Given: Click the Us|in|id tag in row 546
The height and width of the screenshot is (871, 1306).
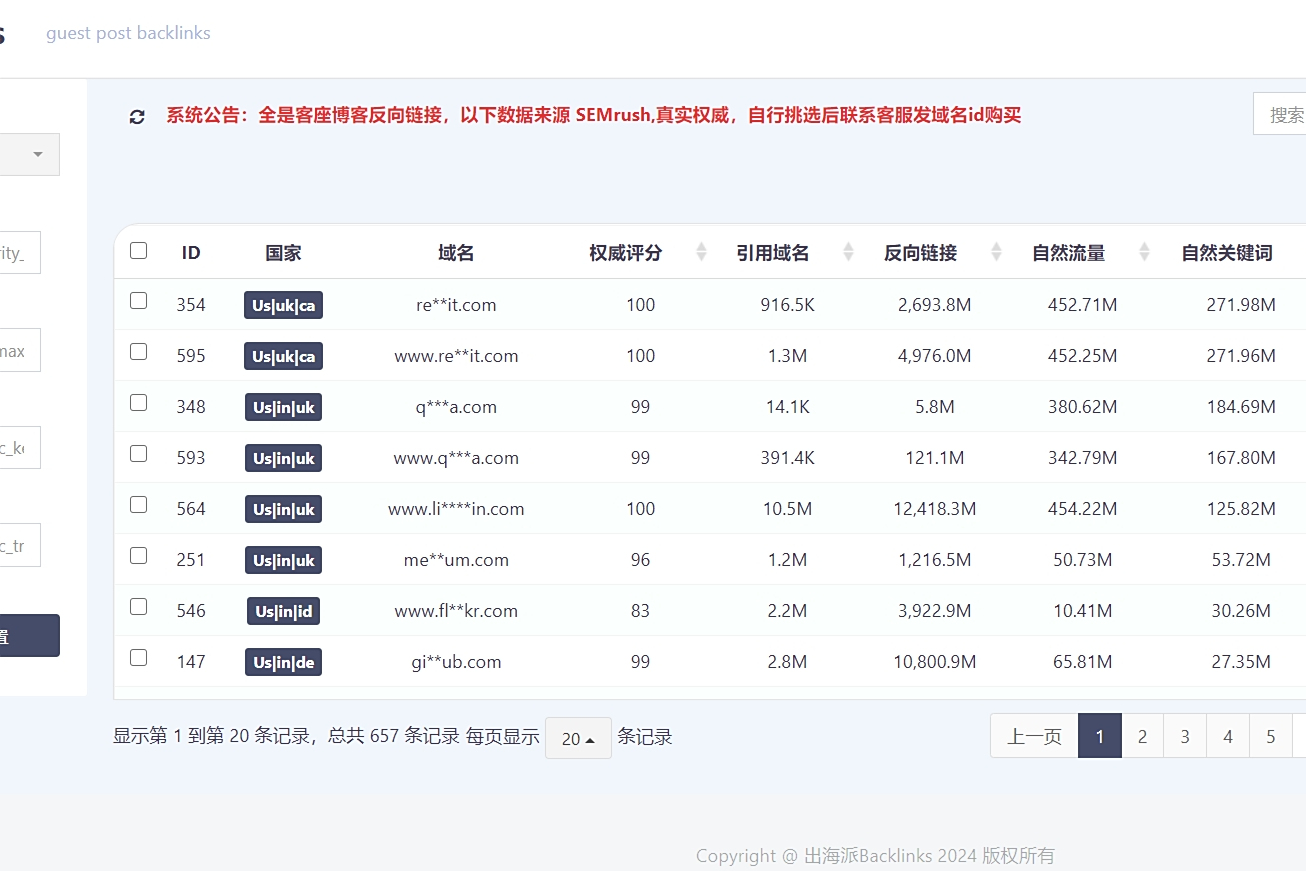Looking at the screenshot, I should click(283, 611).
